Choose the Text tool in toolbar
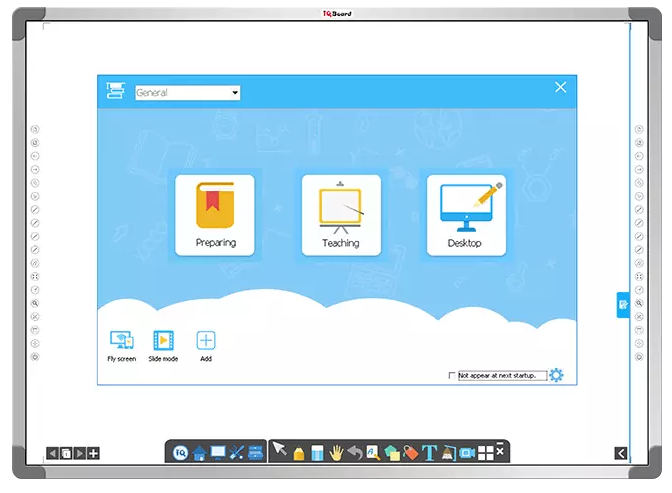 pyautogui.click(x=430, y=453)
